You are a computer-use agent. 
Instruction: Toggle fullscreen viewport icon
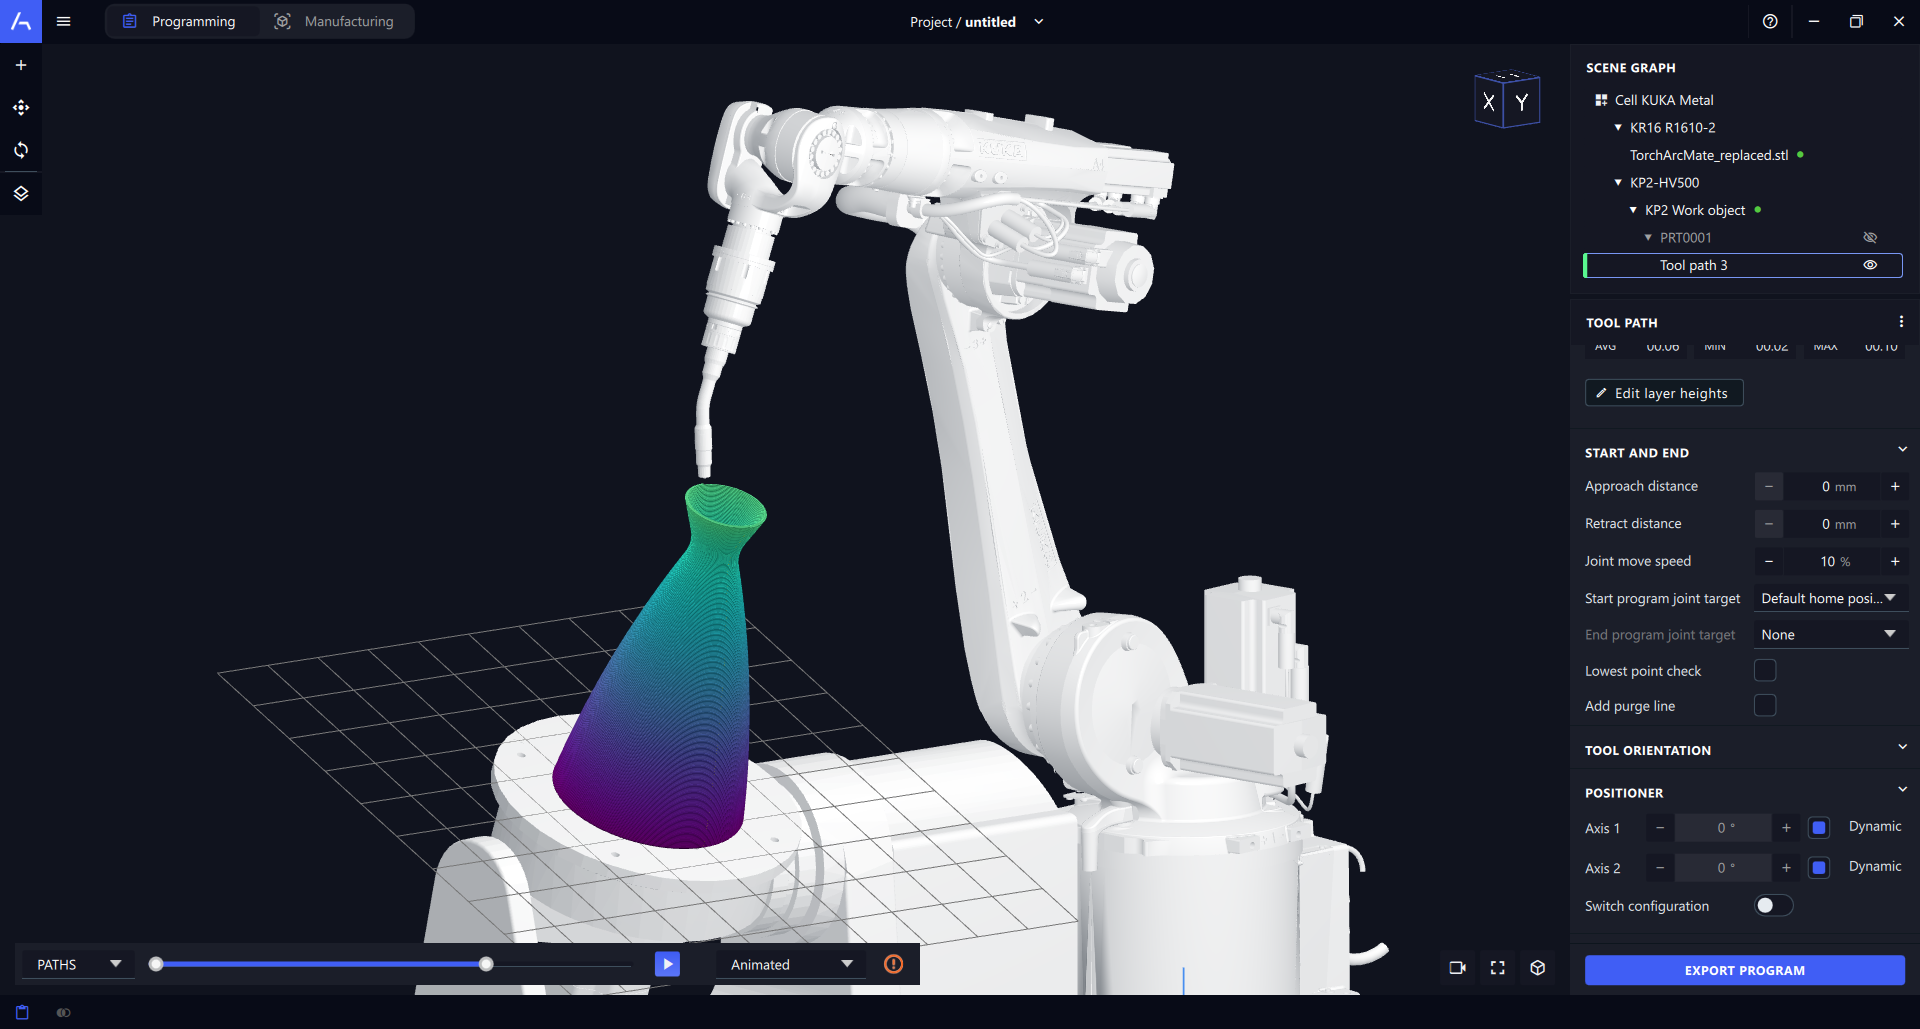(x=1497, y=967)
